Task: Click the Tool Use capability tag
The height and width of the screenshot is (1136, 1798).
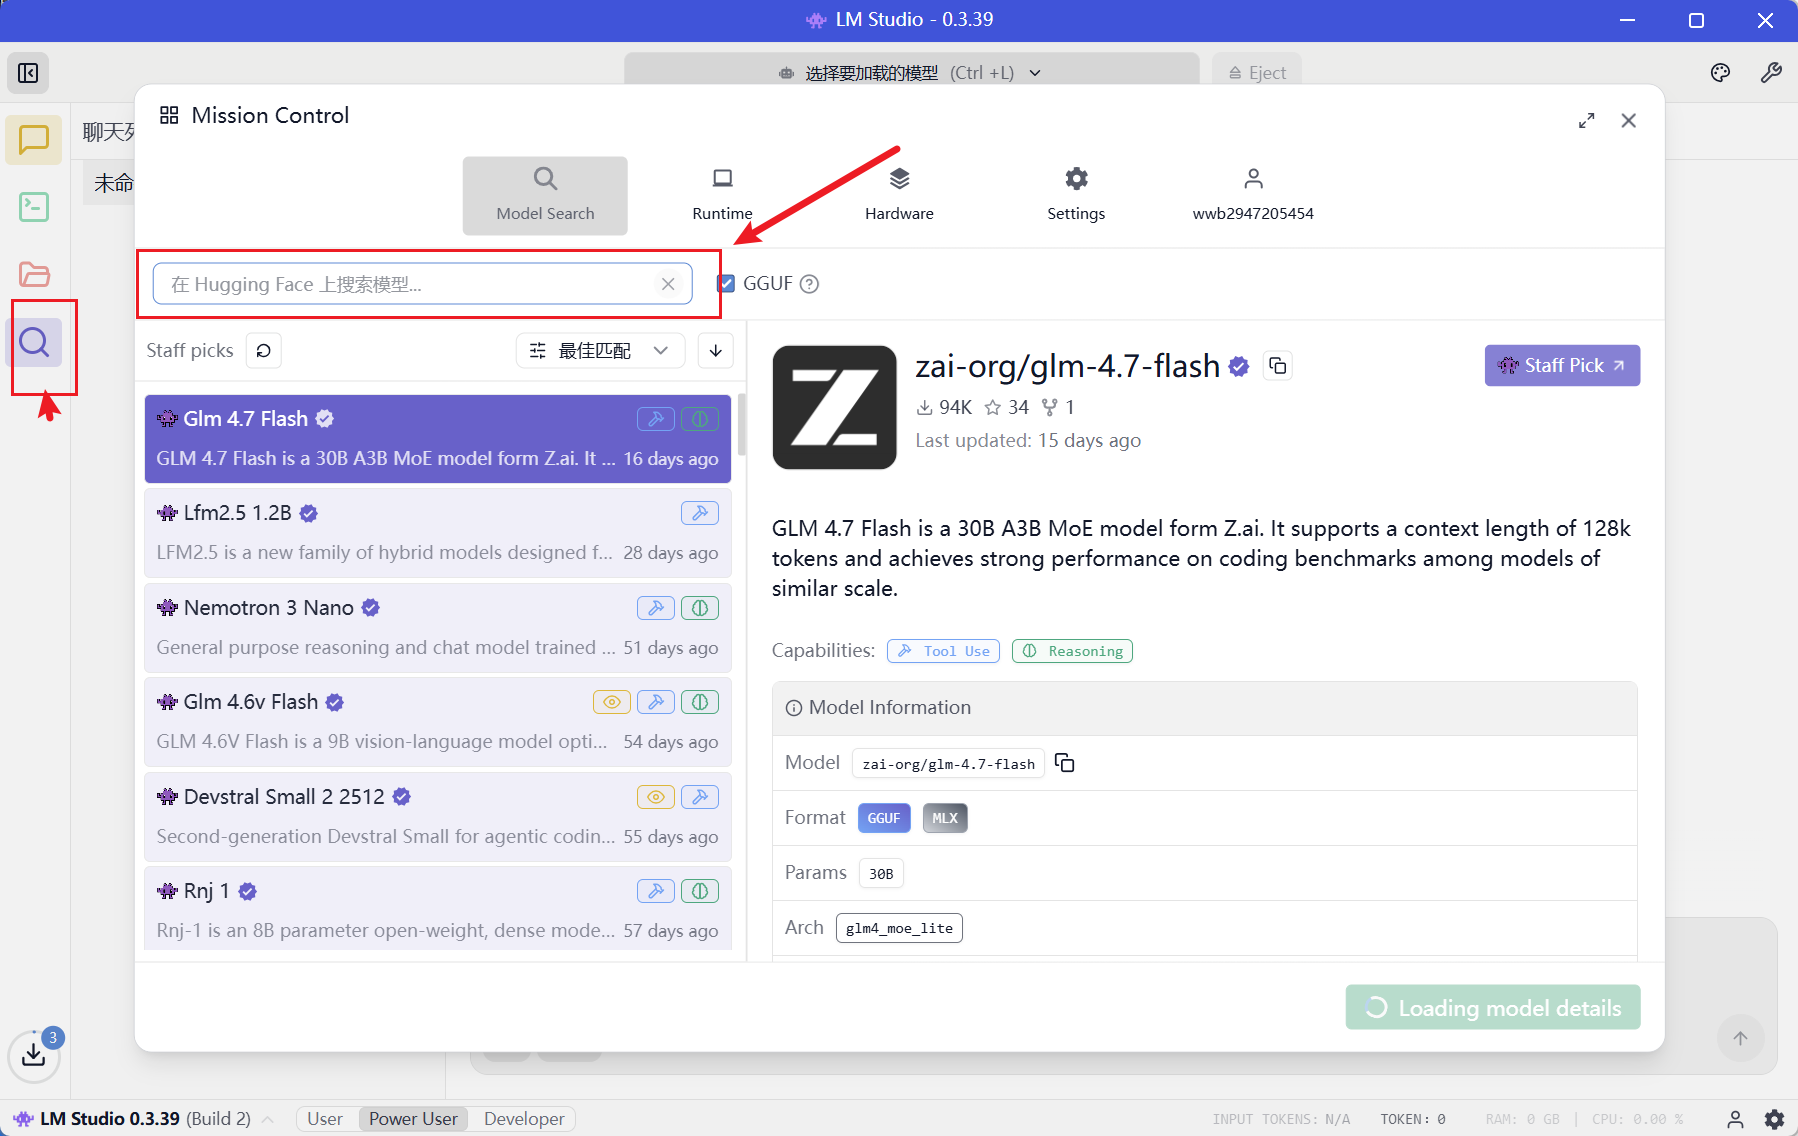Action: [x=943, y=651]
